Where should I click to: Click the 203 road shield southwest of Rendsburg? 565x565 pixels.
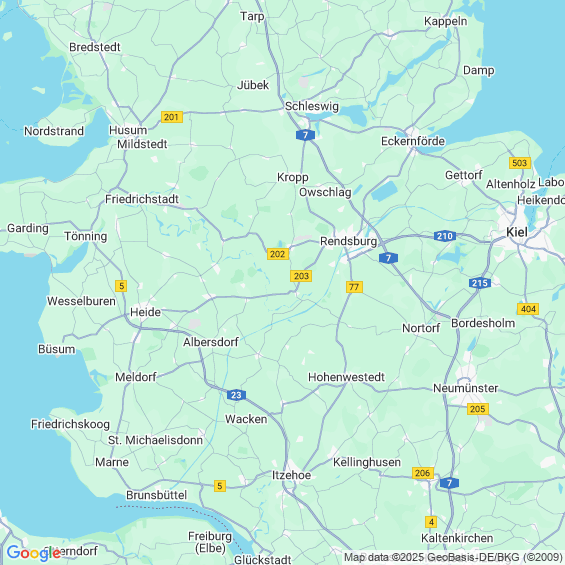tap(301, 276)
